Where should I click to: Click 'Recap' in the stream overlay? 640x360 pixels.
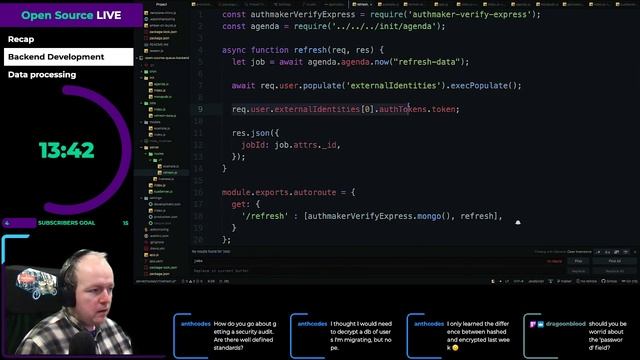[21, 39]
